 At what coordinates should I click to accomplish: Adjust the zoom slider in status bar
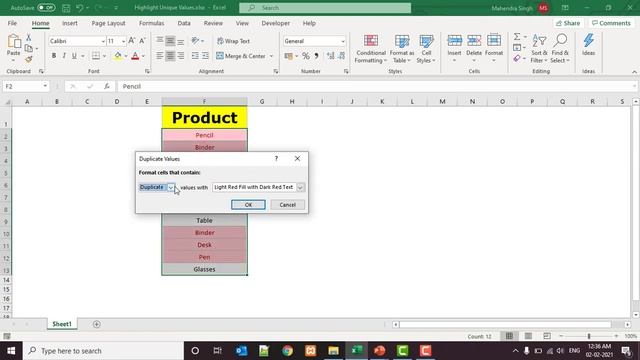(x=589, y=336)
